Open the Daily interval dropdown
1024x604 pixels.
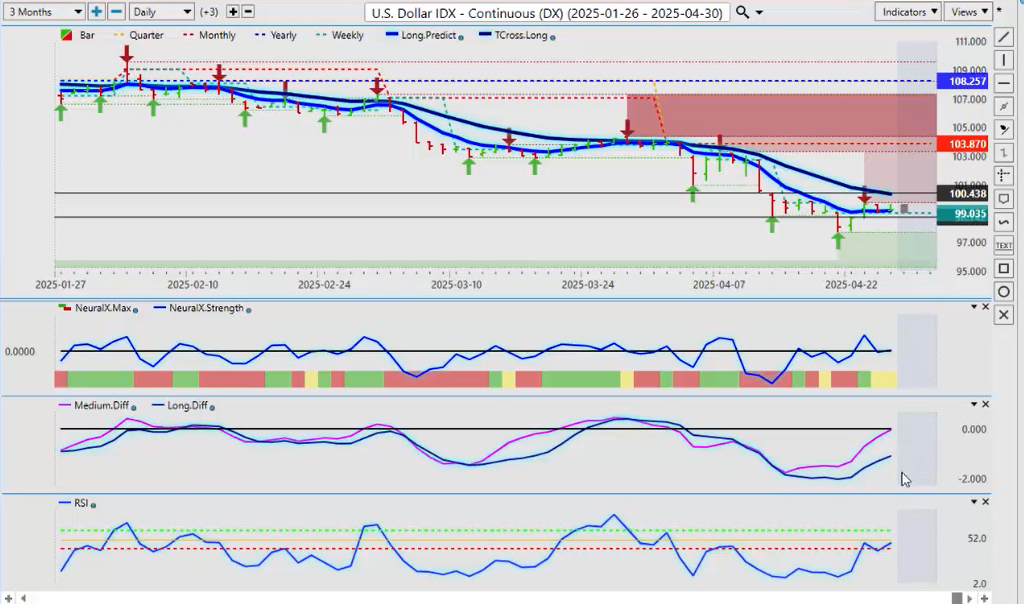pos(160,12)
